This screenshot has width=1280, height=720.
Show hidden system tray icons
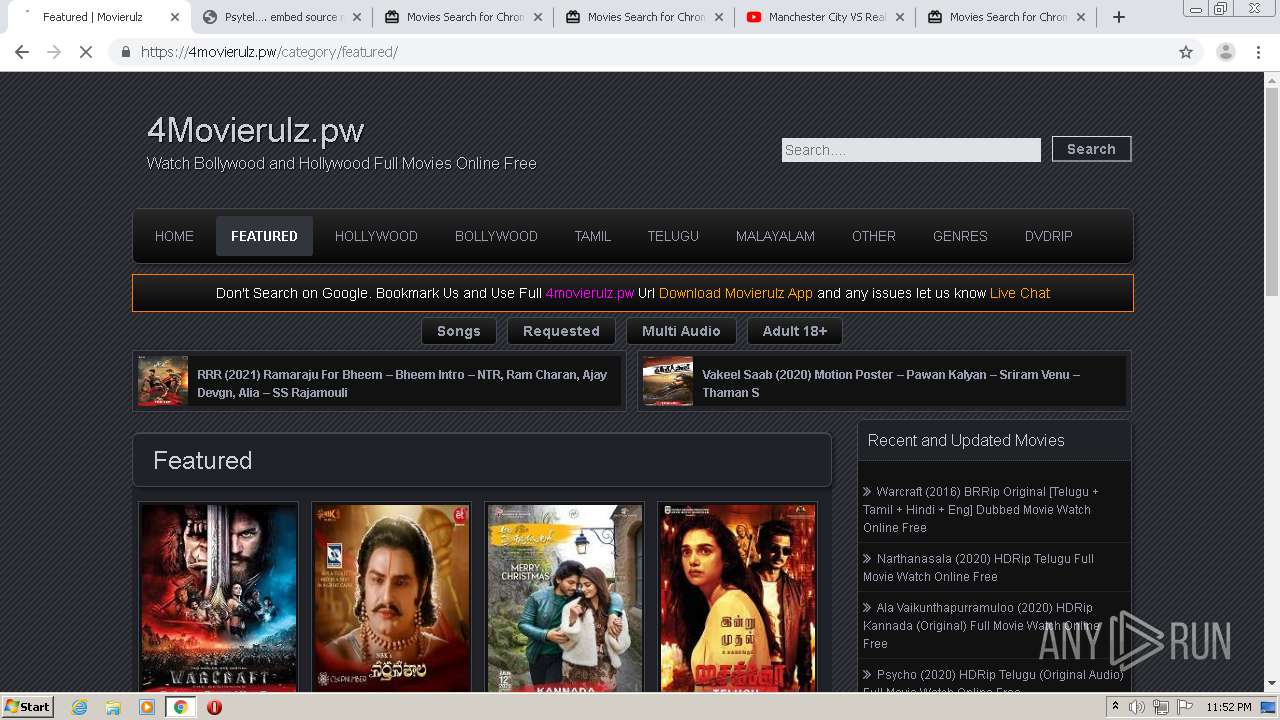coord(1115,707)
